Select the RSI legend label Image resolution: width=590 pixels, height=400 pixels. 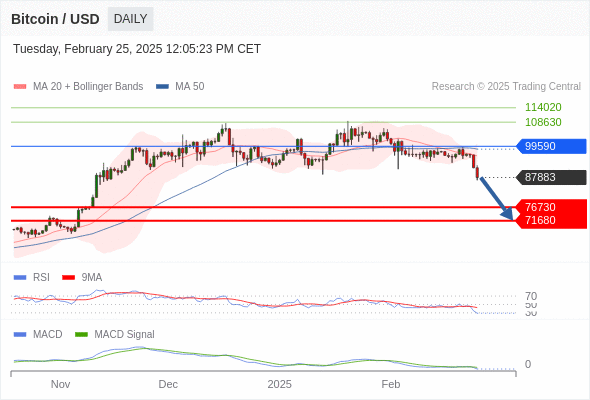[x=41, y=278]
